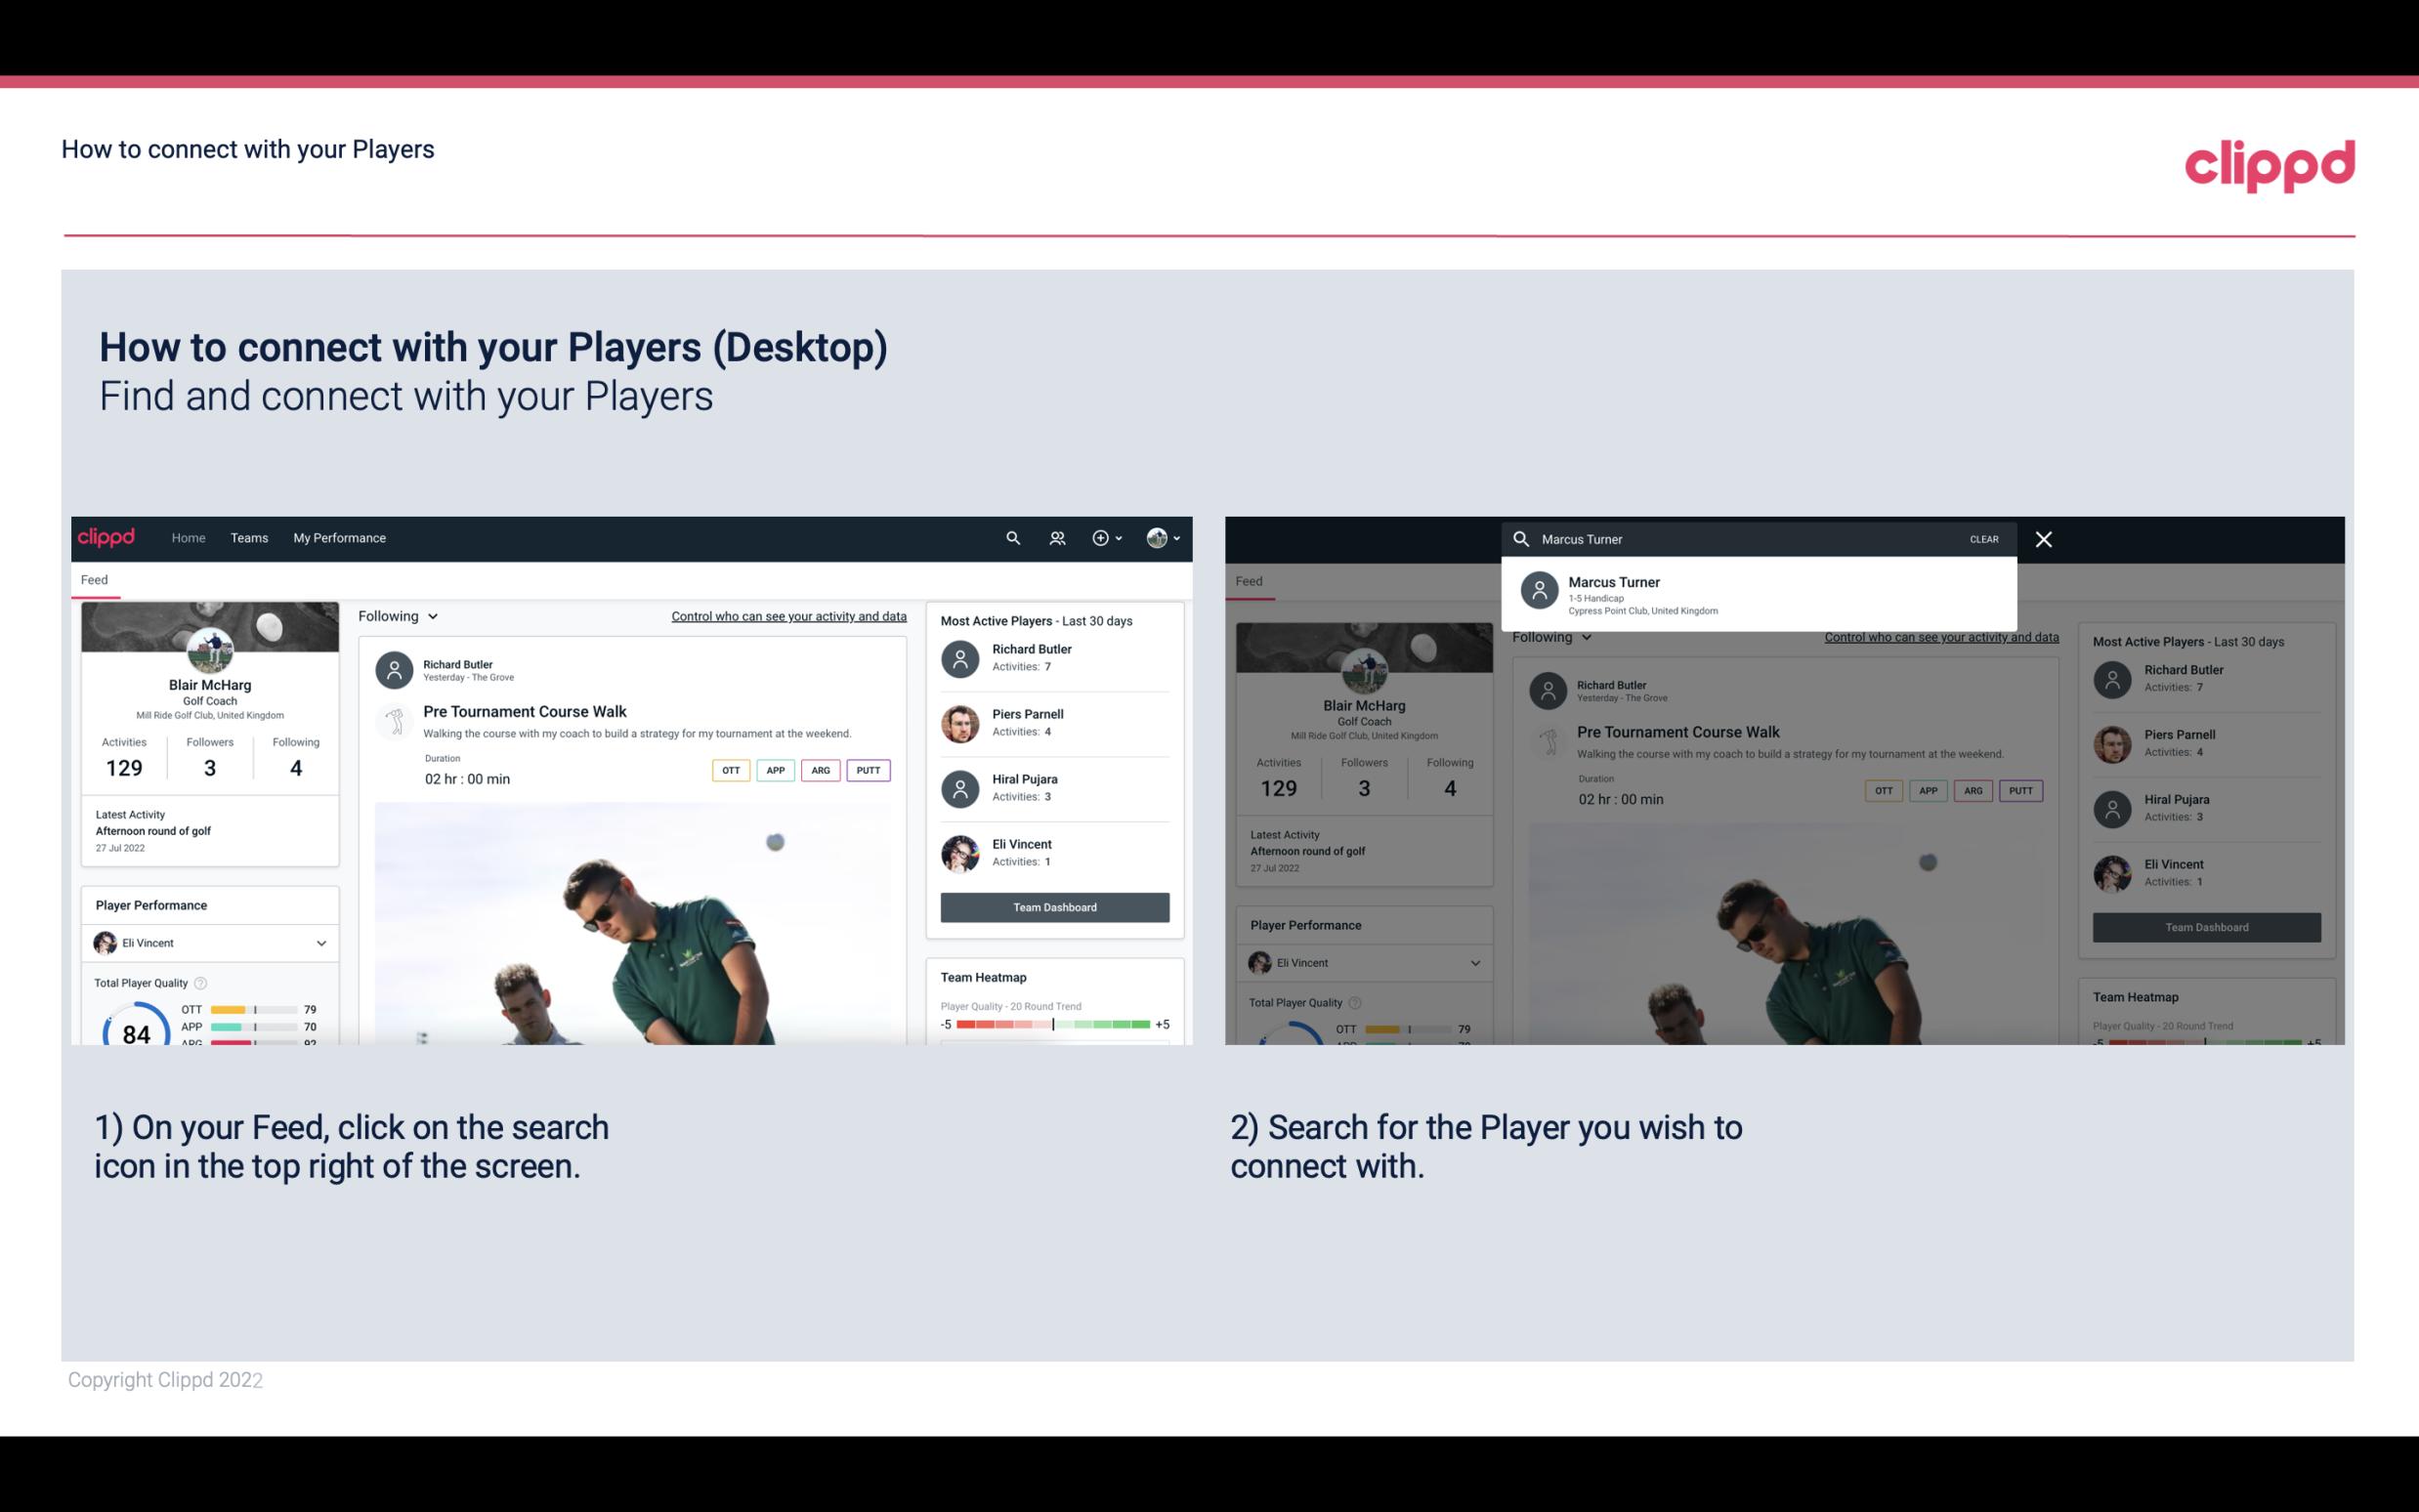This screenshot has width=2419, height=1512.
Task: Click the APP performance category icon
Action: tap(775, 768)
